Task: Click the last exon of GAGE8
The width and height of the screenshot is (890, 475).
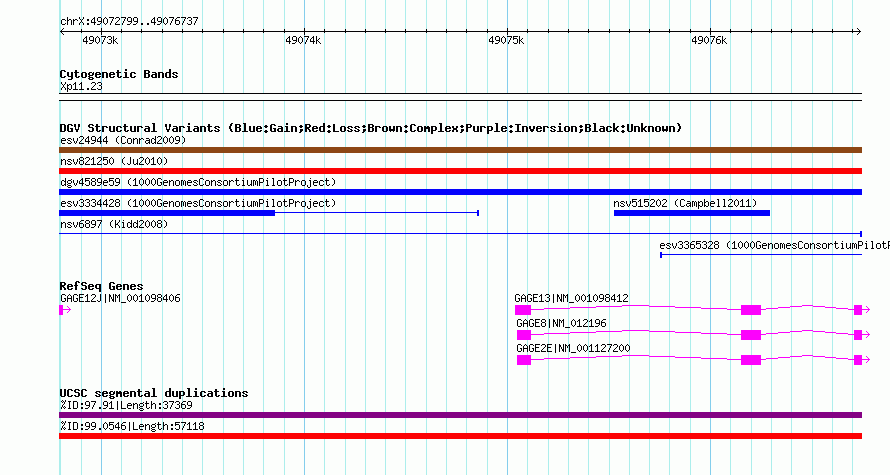Action: [858, 335]
